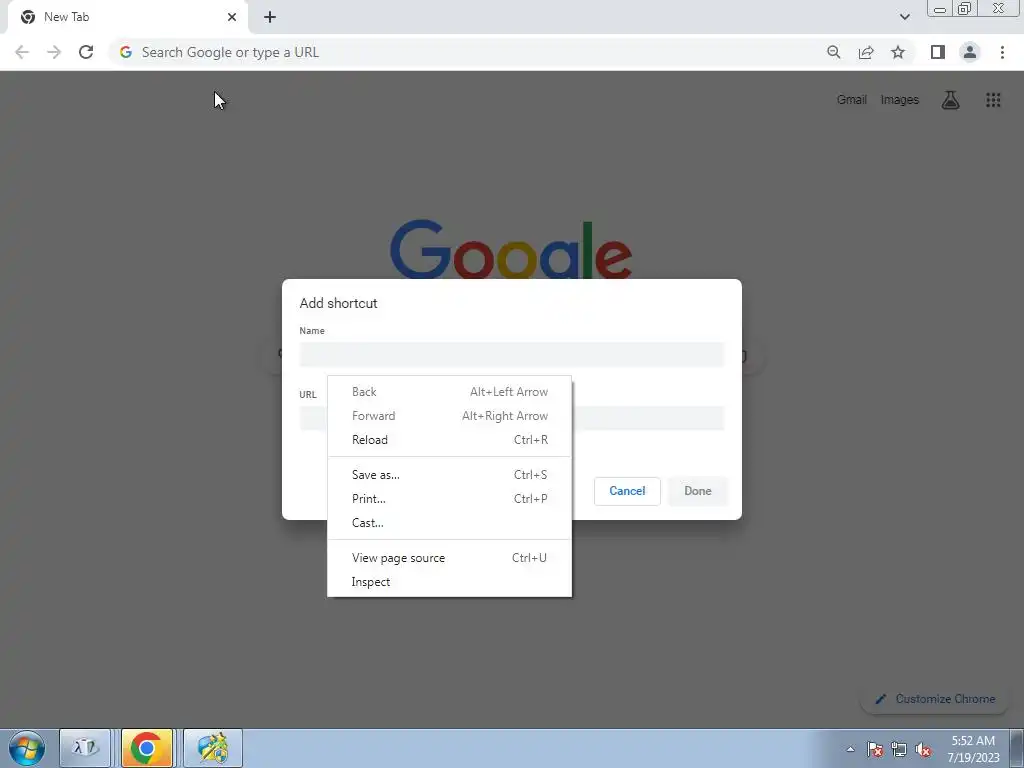Open the taskbar clock showing 5:52 AM
This screenshot has height=768, width=1024.
tap(973, 749)
